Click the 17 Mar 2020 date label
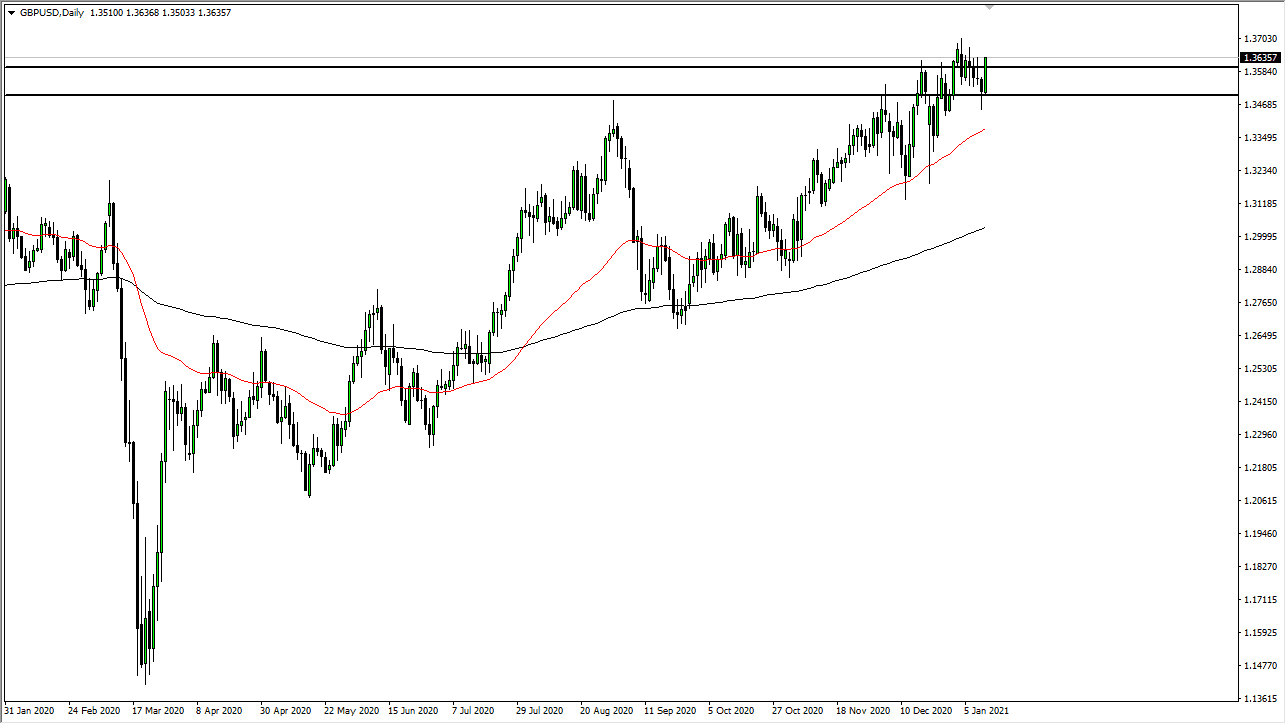The image size is (1286, 724). pos(160,711)
